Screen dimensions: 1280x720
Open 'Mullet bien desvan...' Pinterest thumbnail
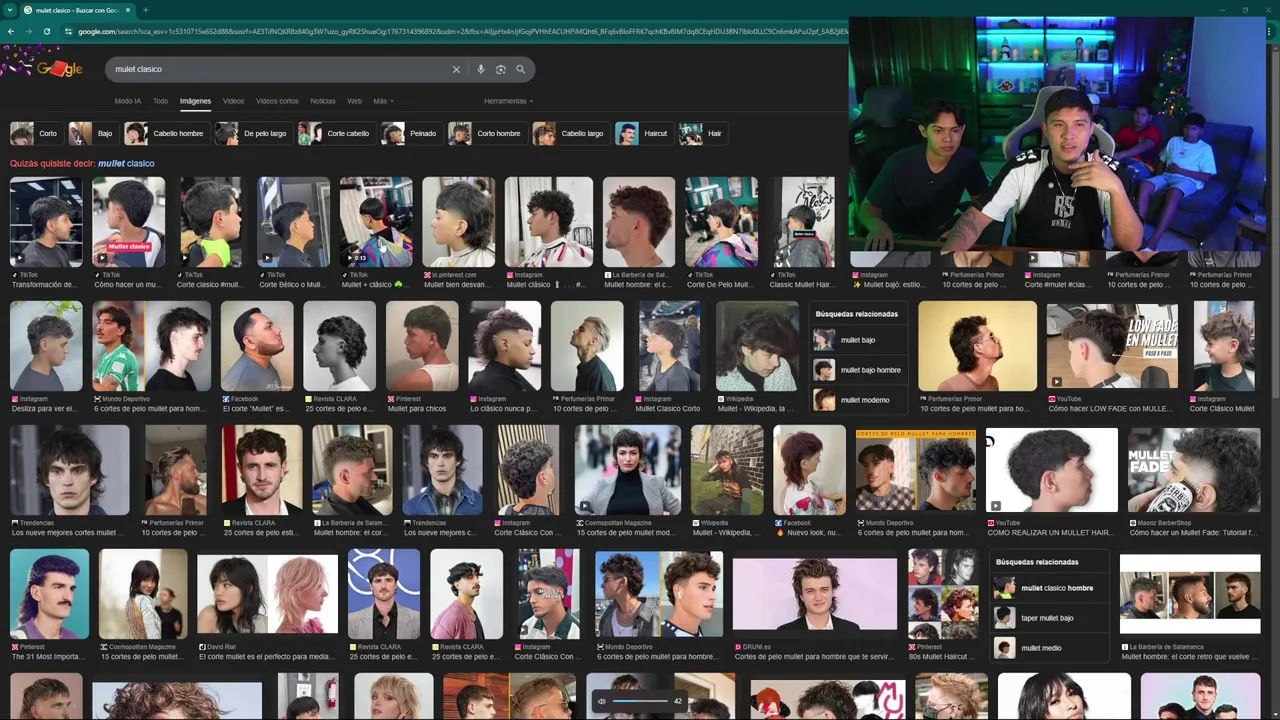[x=459, y=222]
